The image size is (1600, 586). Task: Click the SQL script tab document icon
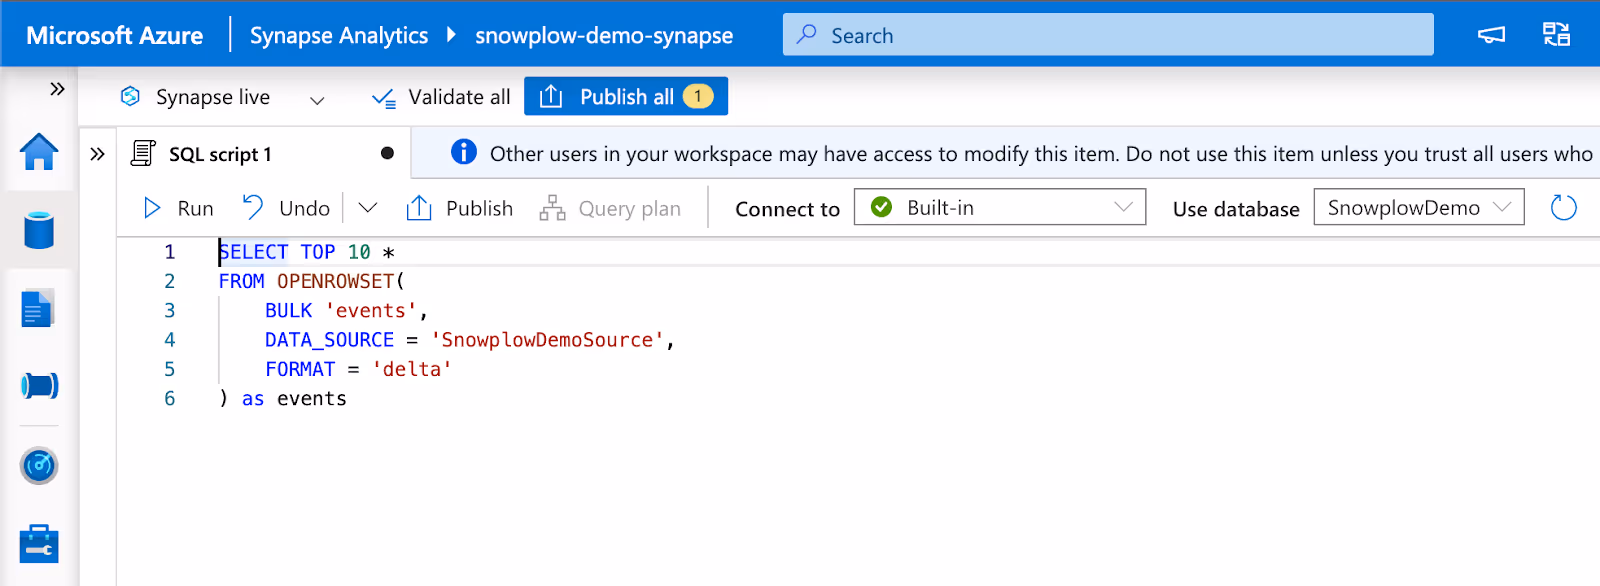click(x=144, y=153)
